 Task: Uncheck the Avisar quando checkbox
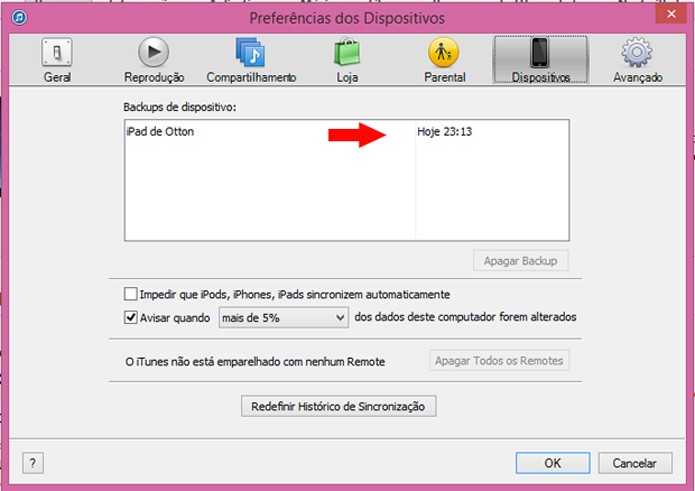point(131,317)
